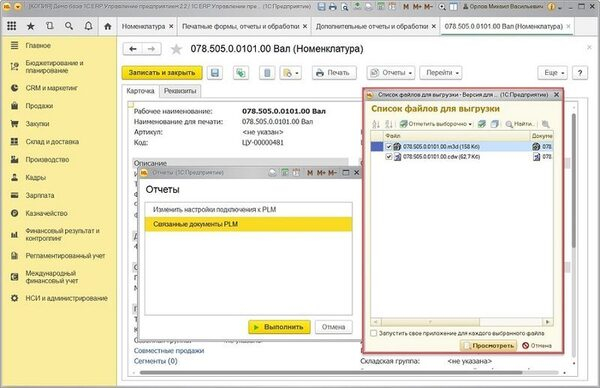600x388 pixels.
Task: Click the title bar print preview icon
Action: (344, 7)
